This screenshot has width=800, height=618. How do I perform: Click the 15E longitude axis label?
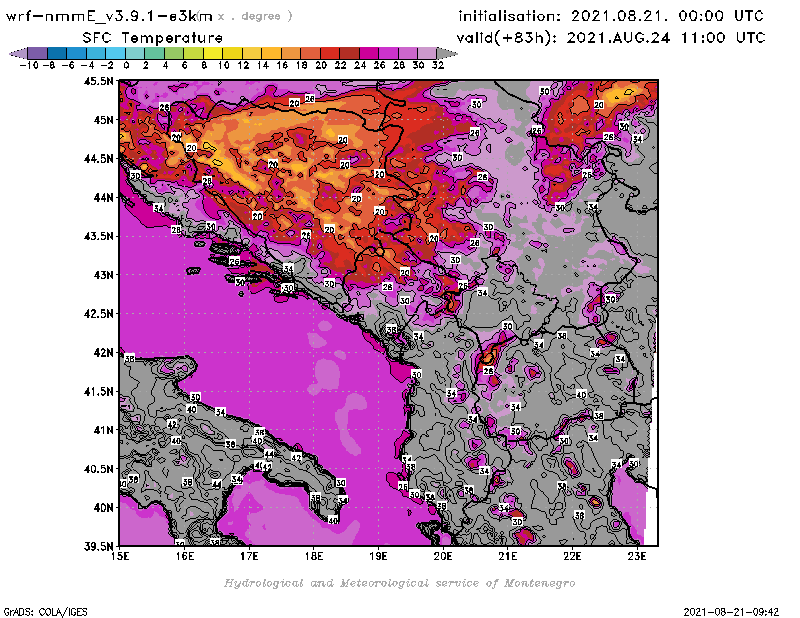tap(121, 555)
